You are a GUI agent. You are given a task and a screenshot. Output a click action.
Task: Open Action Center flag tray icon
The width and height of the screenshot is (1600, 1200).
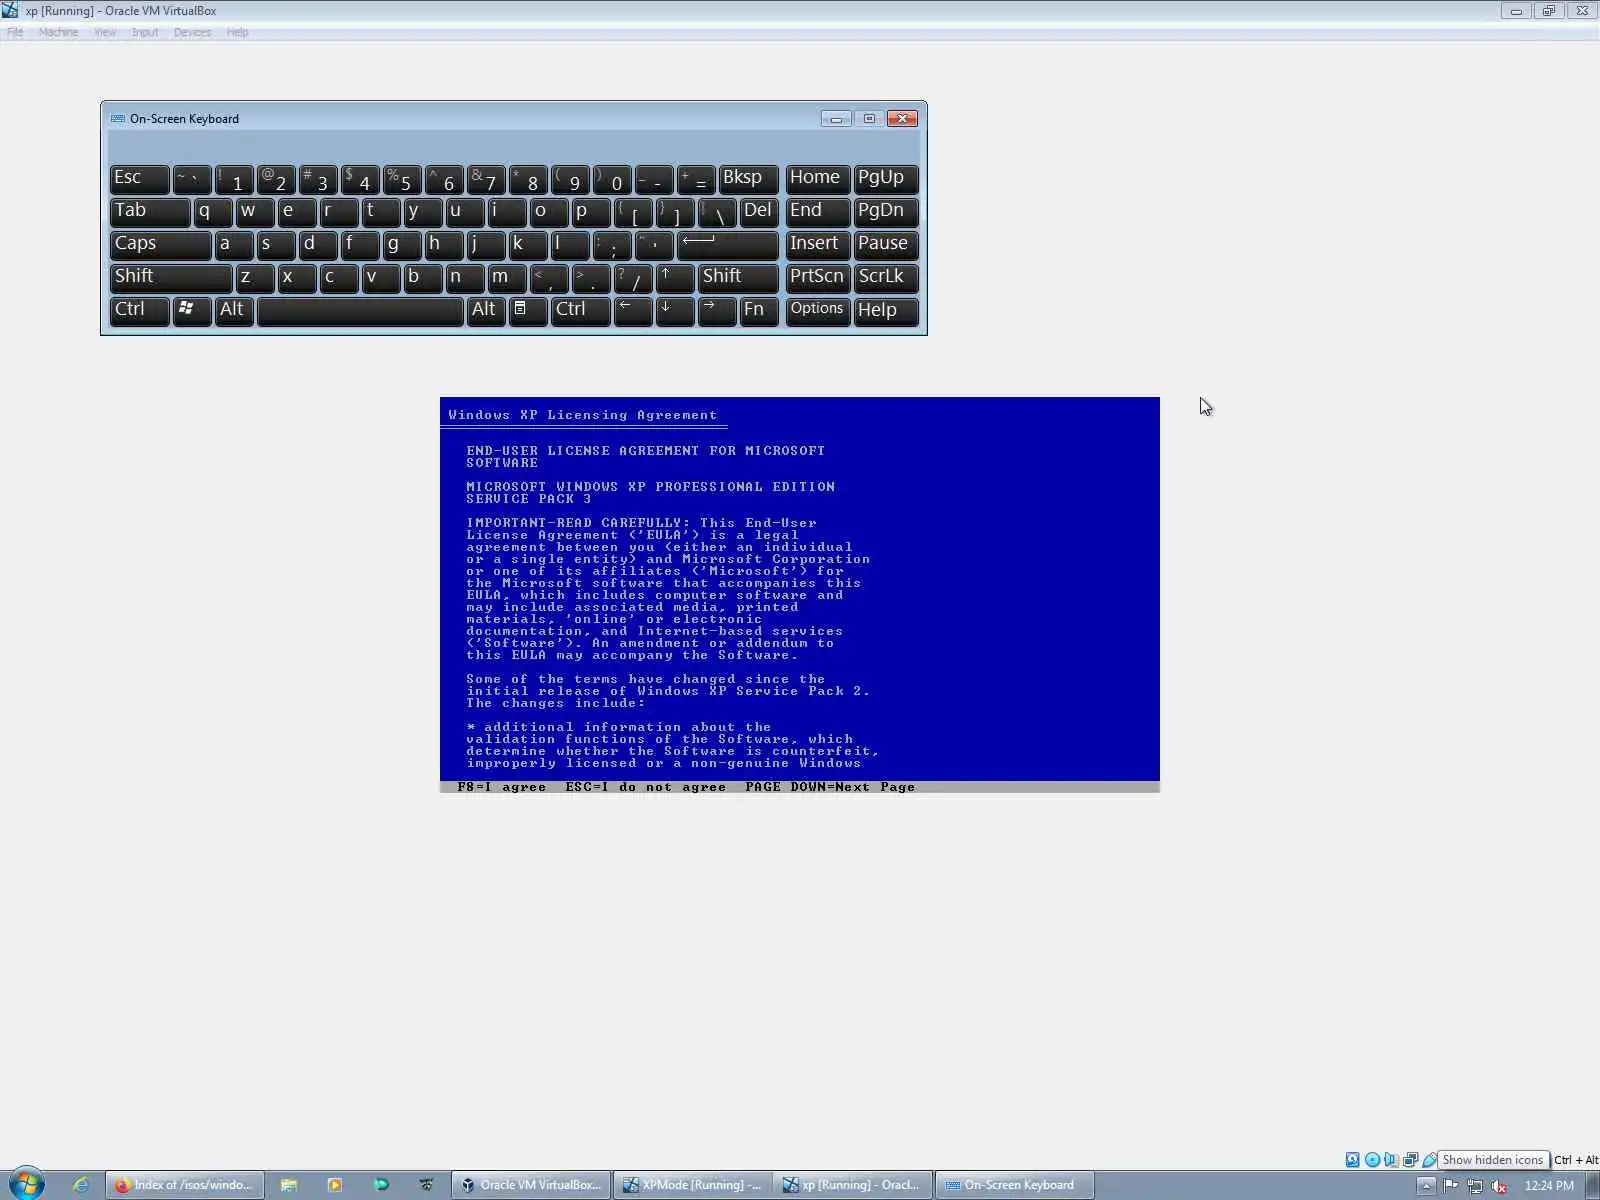tap(1451, 1186)
